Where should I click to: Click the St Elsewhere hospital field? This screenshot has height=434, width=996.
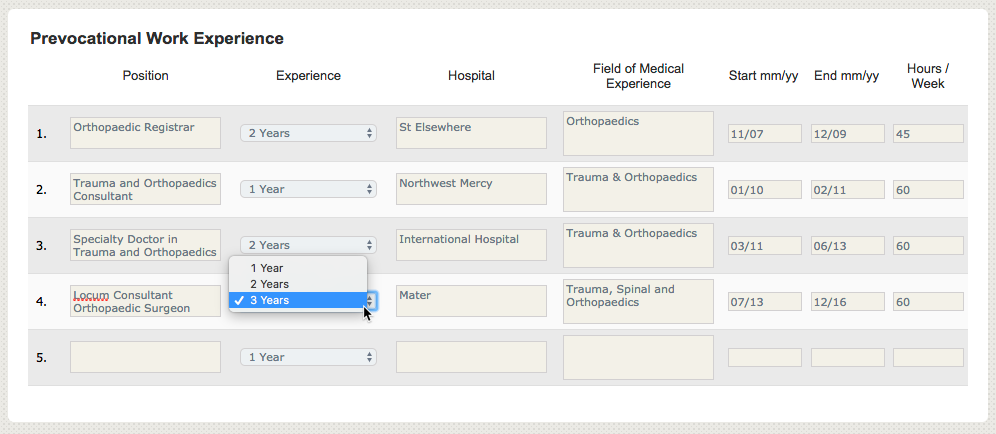point(471,133)
